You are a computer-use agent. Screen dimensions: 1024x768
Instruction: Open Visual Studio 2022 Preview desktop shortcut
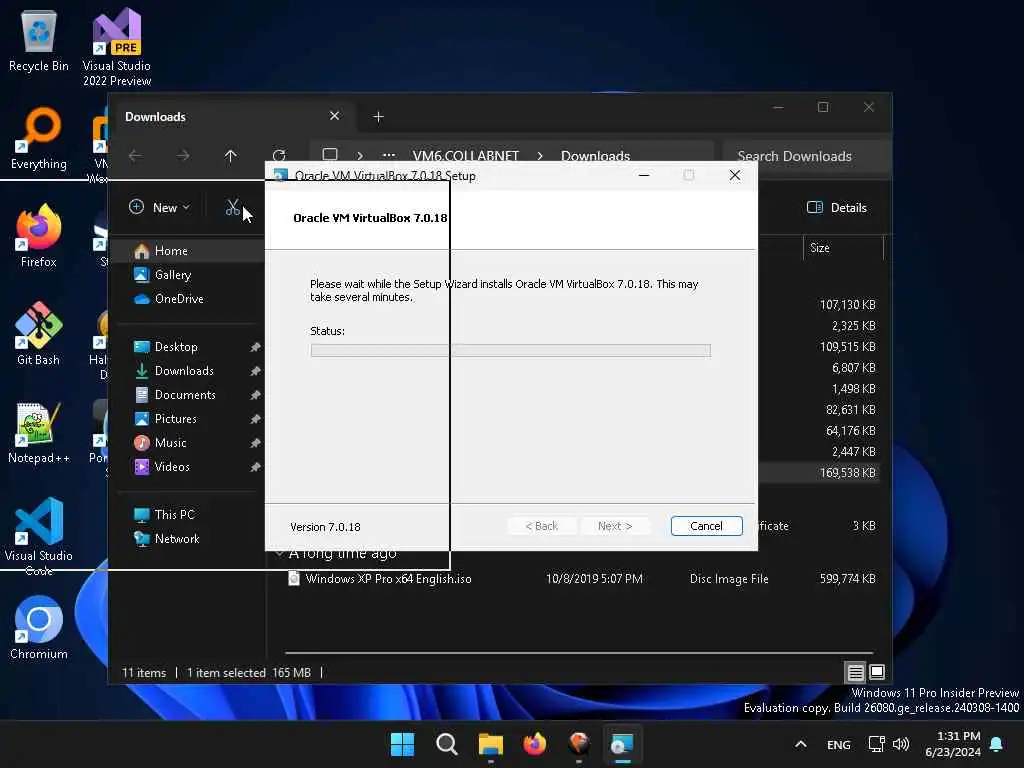pyautogui.click(x=116, y=47)
